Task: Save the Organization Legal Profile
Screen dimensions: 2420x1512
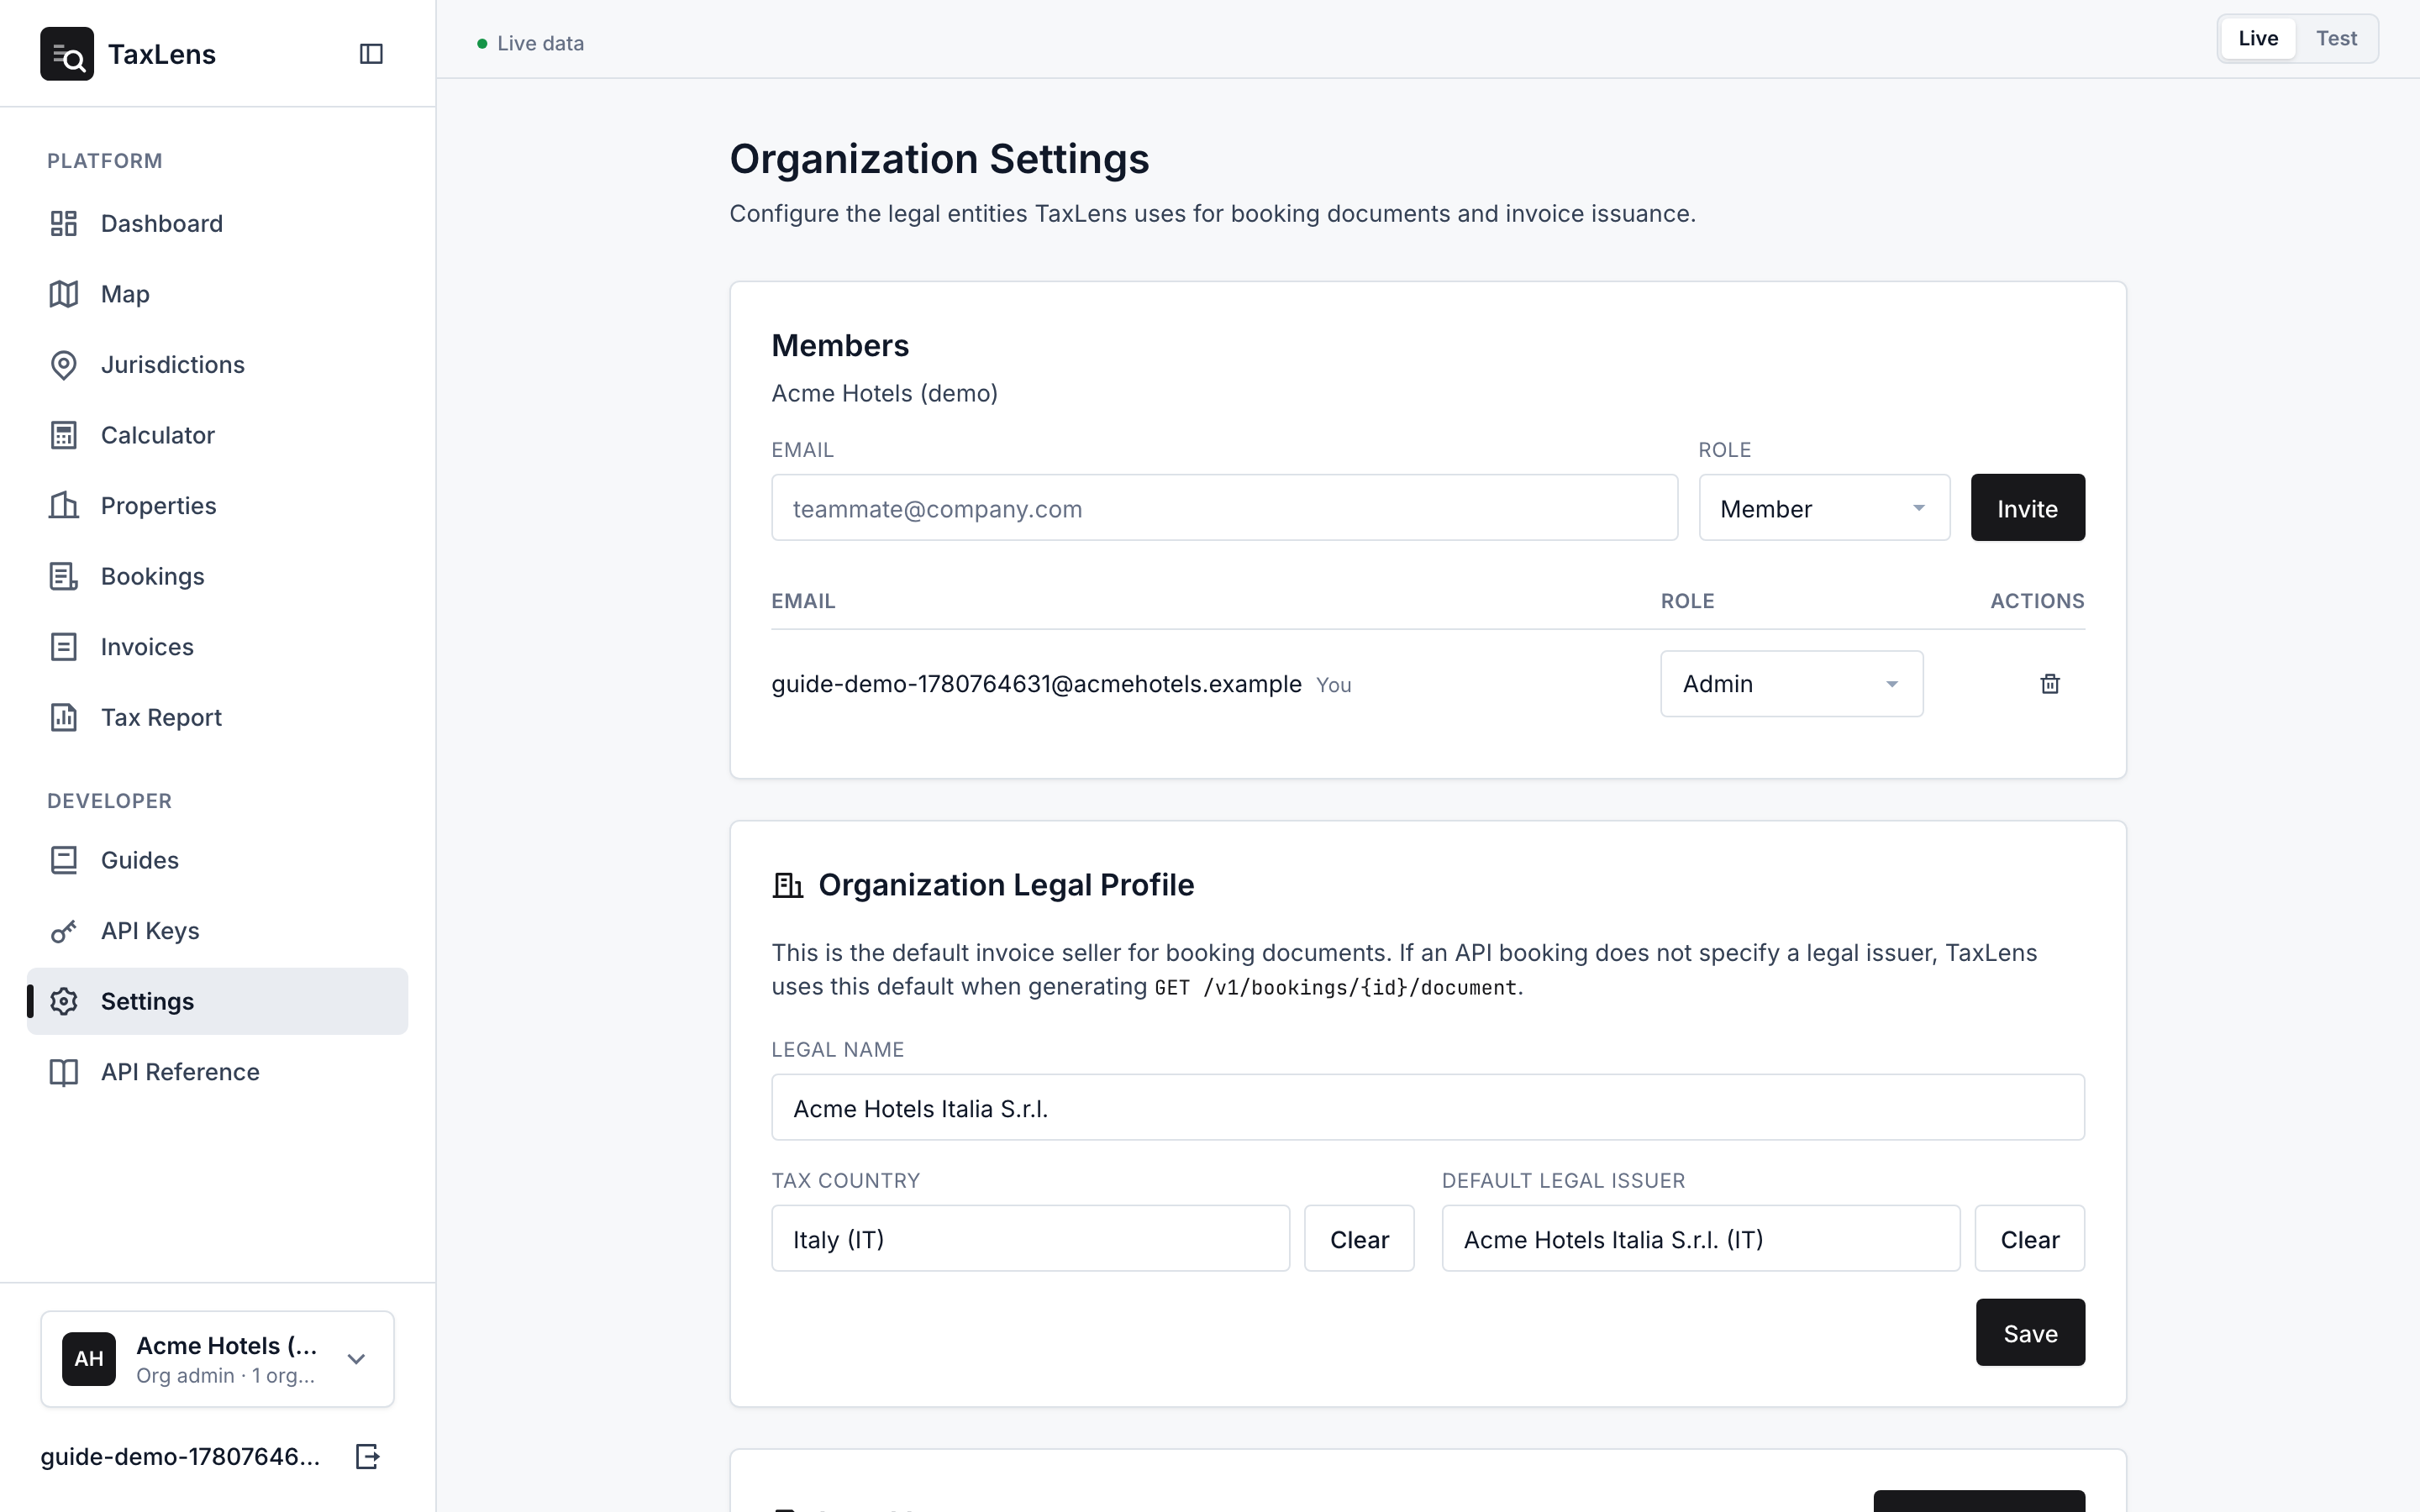Action: pos(2030,1333)
